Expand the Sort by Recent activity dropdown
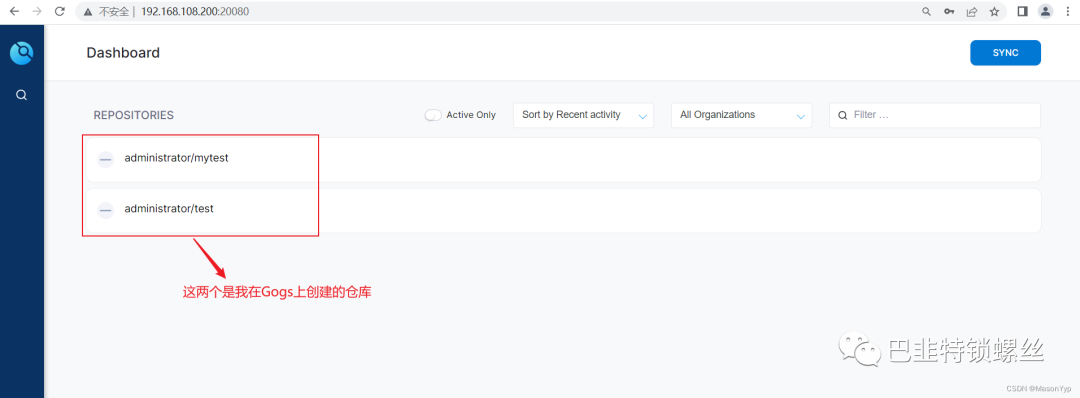The width and height of the screenshot is (1080, 398). 583,115
